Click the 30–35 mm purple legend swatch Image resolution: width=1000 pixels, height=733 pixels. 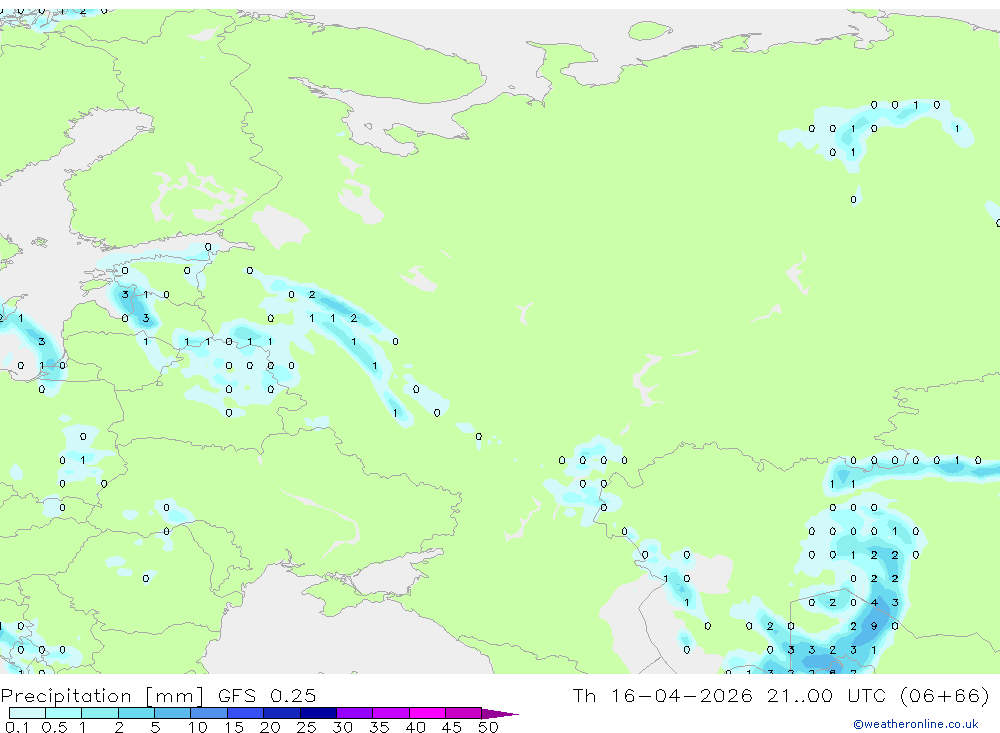[355, 713]
